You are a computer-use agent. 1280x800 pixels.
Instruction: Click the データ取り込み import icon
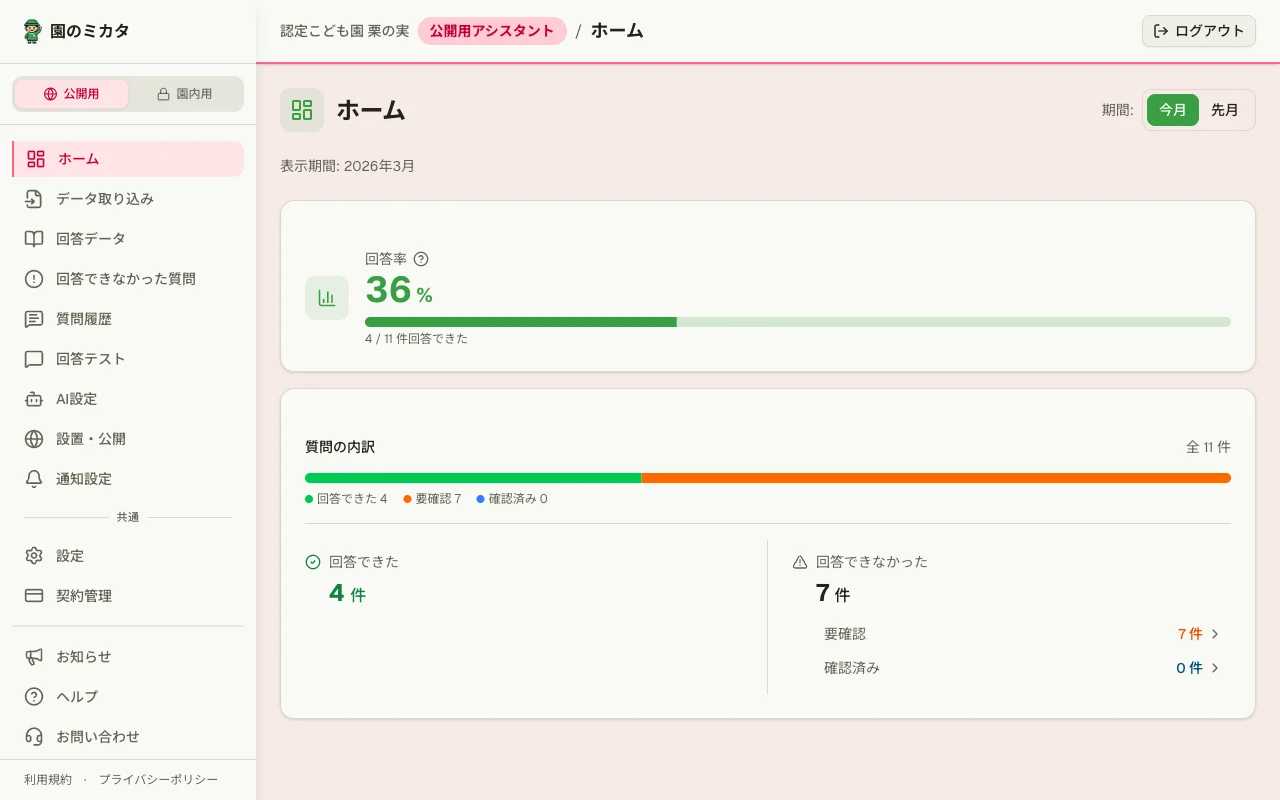pyautogui.click(x=34, y=199)
